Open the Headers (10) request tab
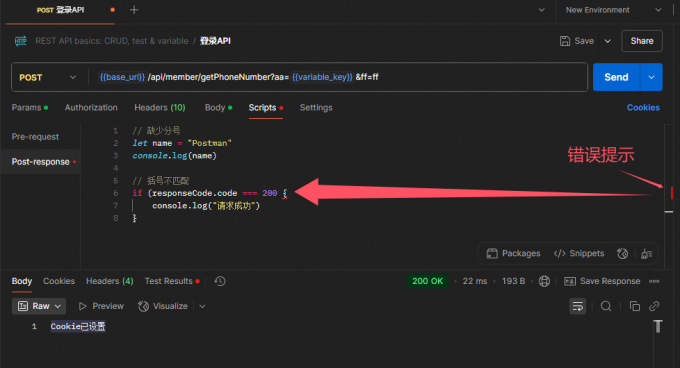The image size is (680, 368). tap(160, 107)
